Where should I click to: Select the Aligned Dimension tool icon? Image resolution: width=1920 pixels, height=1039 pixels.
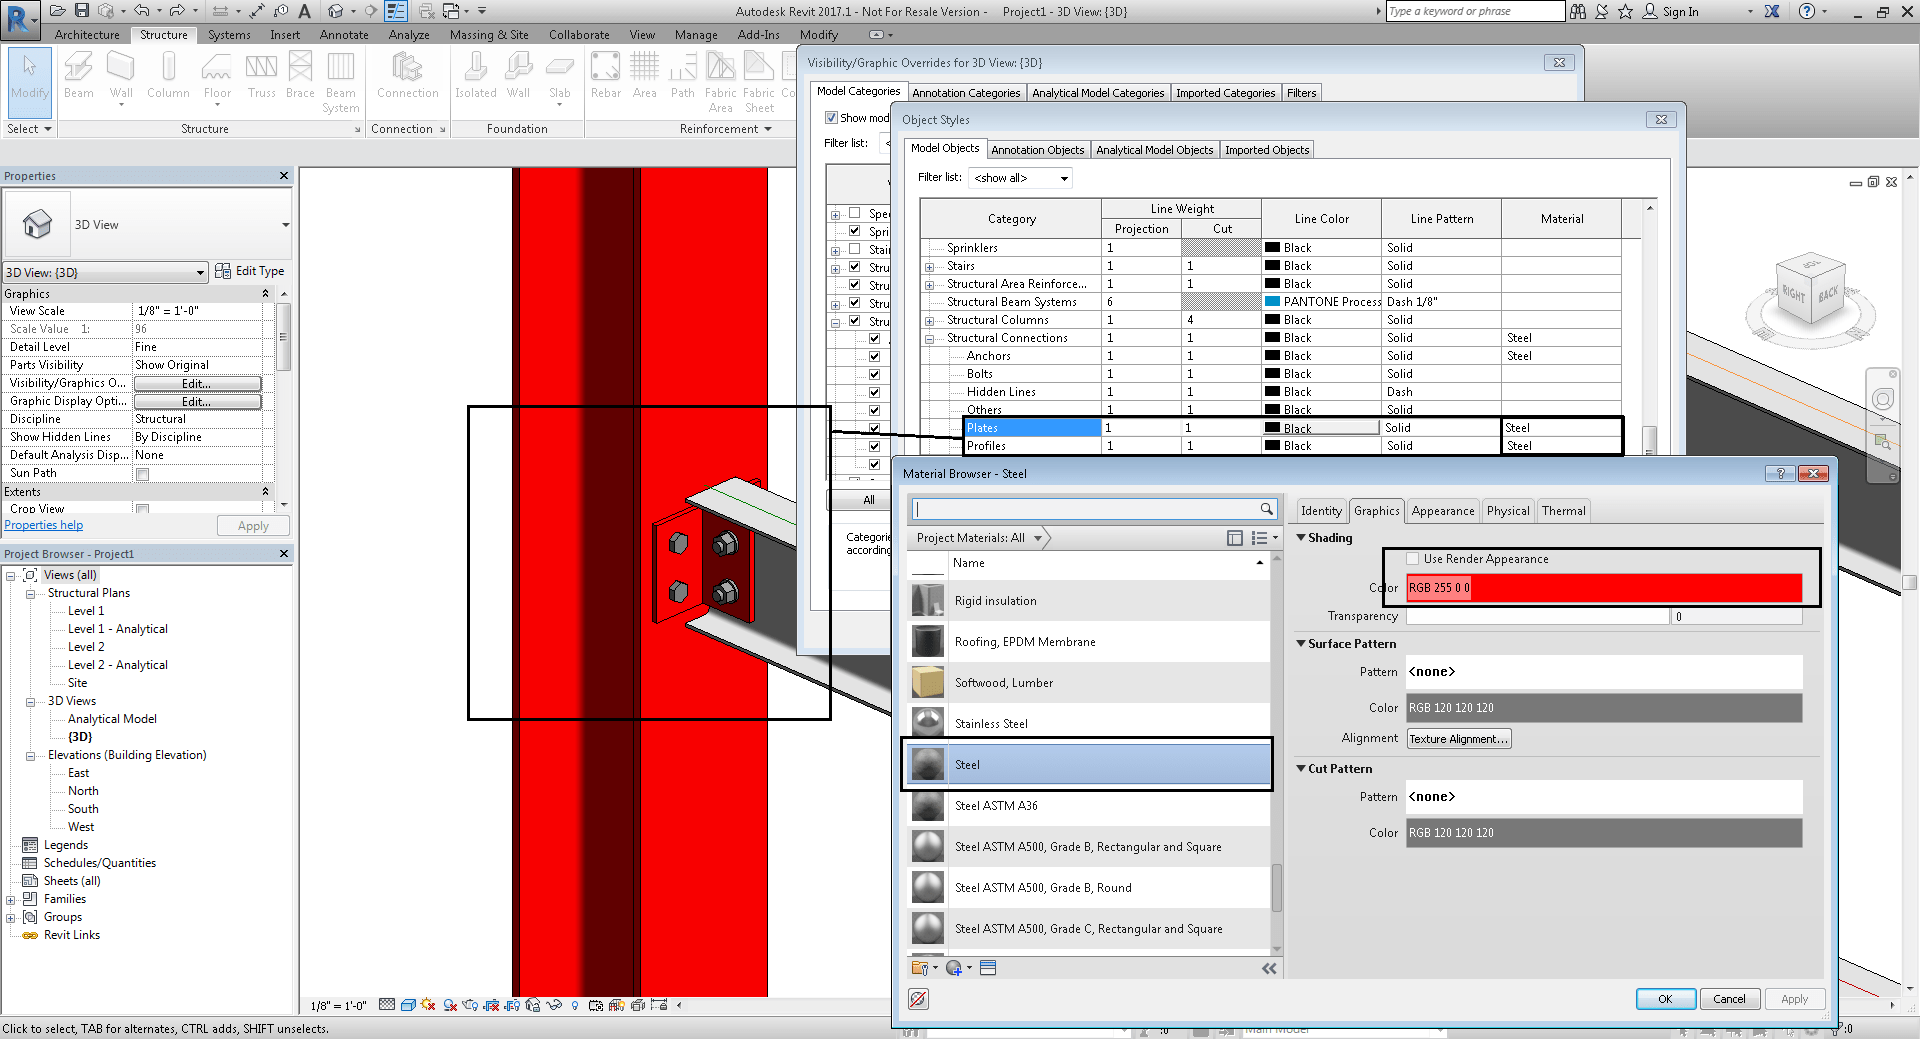tap(257, 11)
